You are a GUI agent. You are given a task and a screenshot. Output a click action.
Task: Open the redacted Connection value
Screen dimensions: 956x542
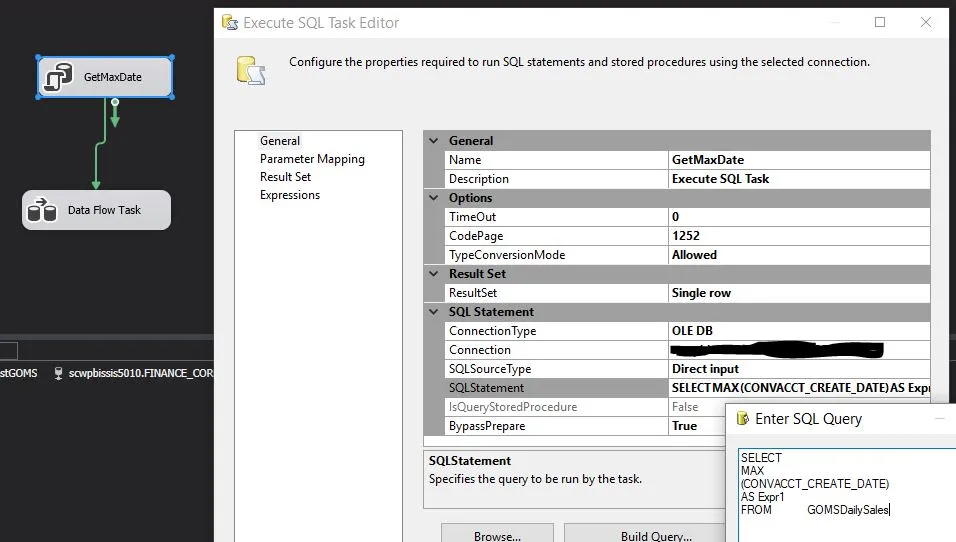pyautogui.click(x=799, y=350)
